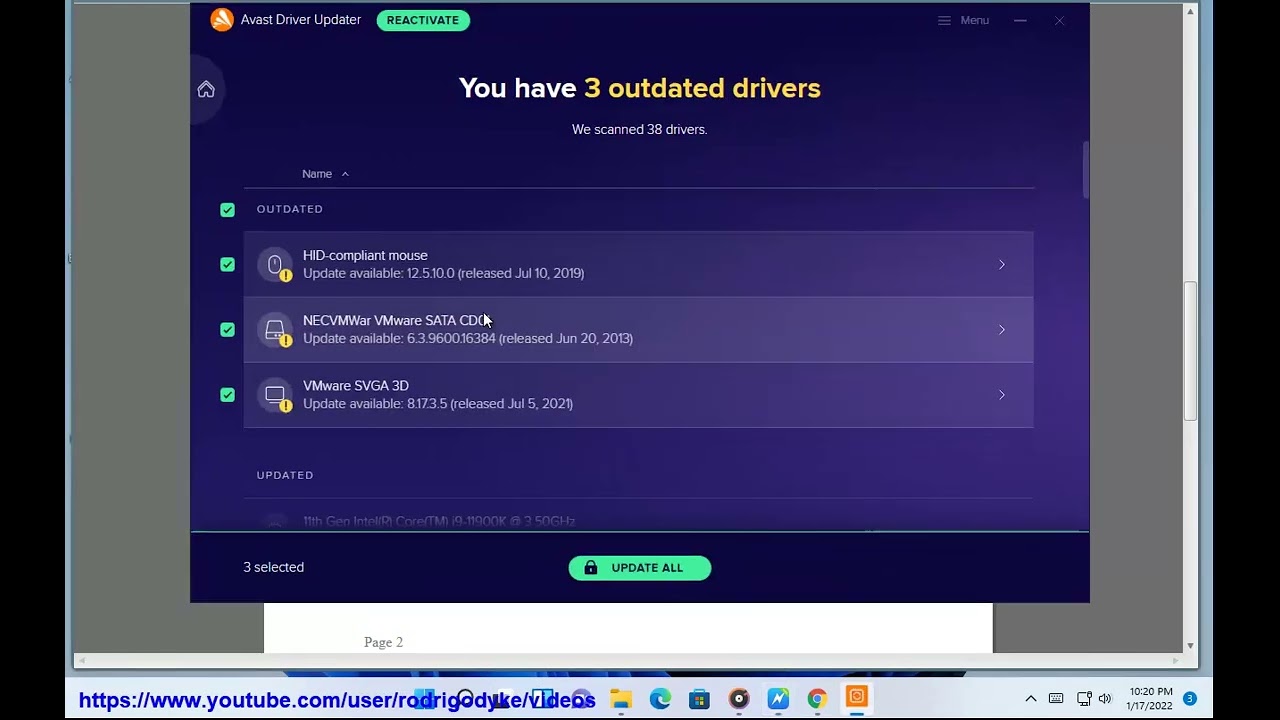
Task: Open Google Chrome from the taskbar
Action: pyautogui.click(x=817, y=699)
